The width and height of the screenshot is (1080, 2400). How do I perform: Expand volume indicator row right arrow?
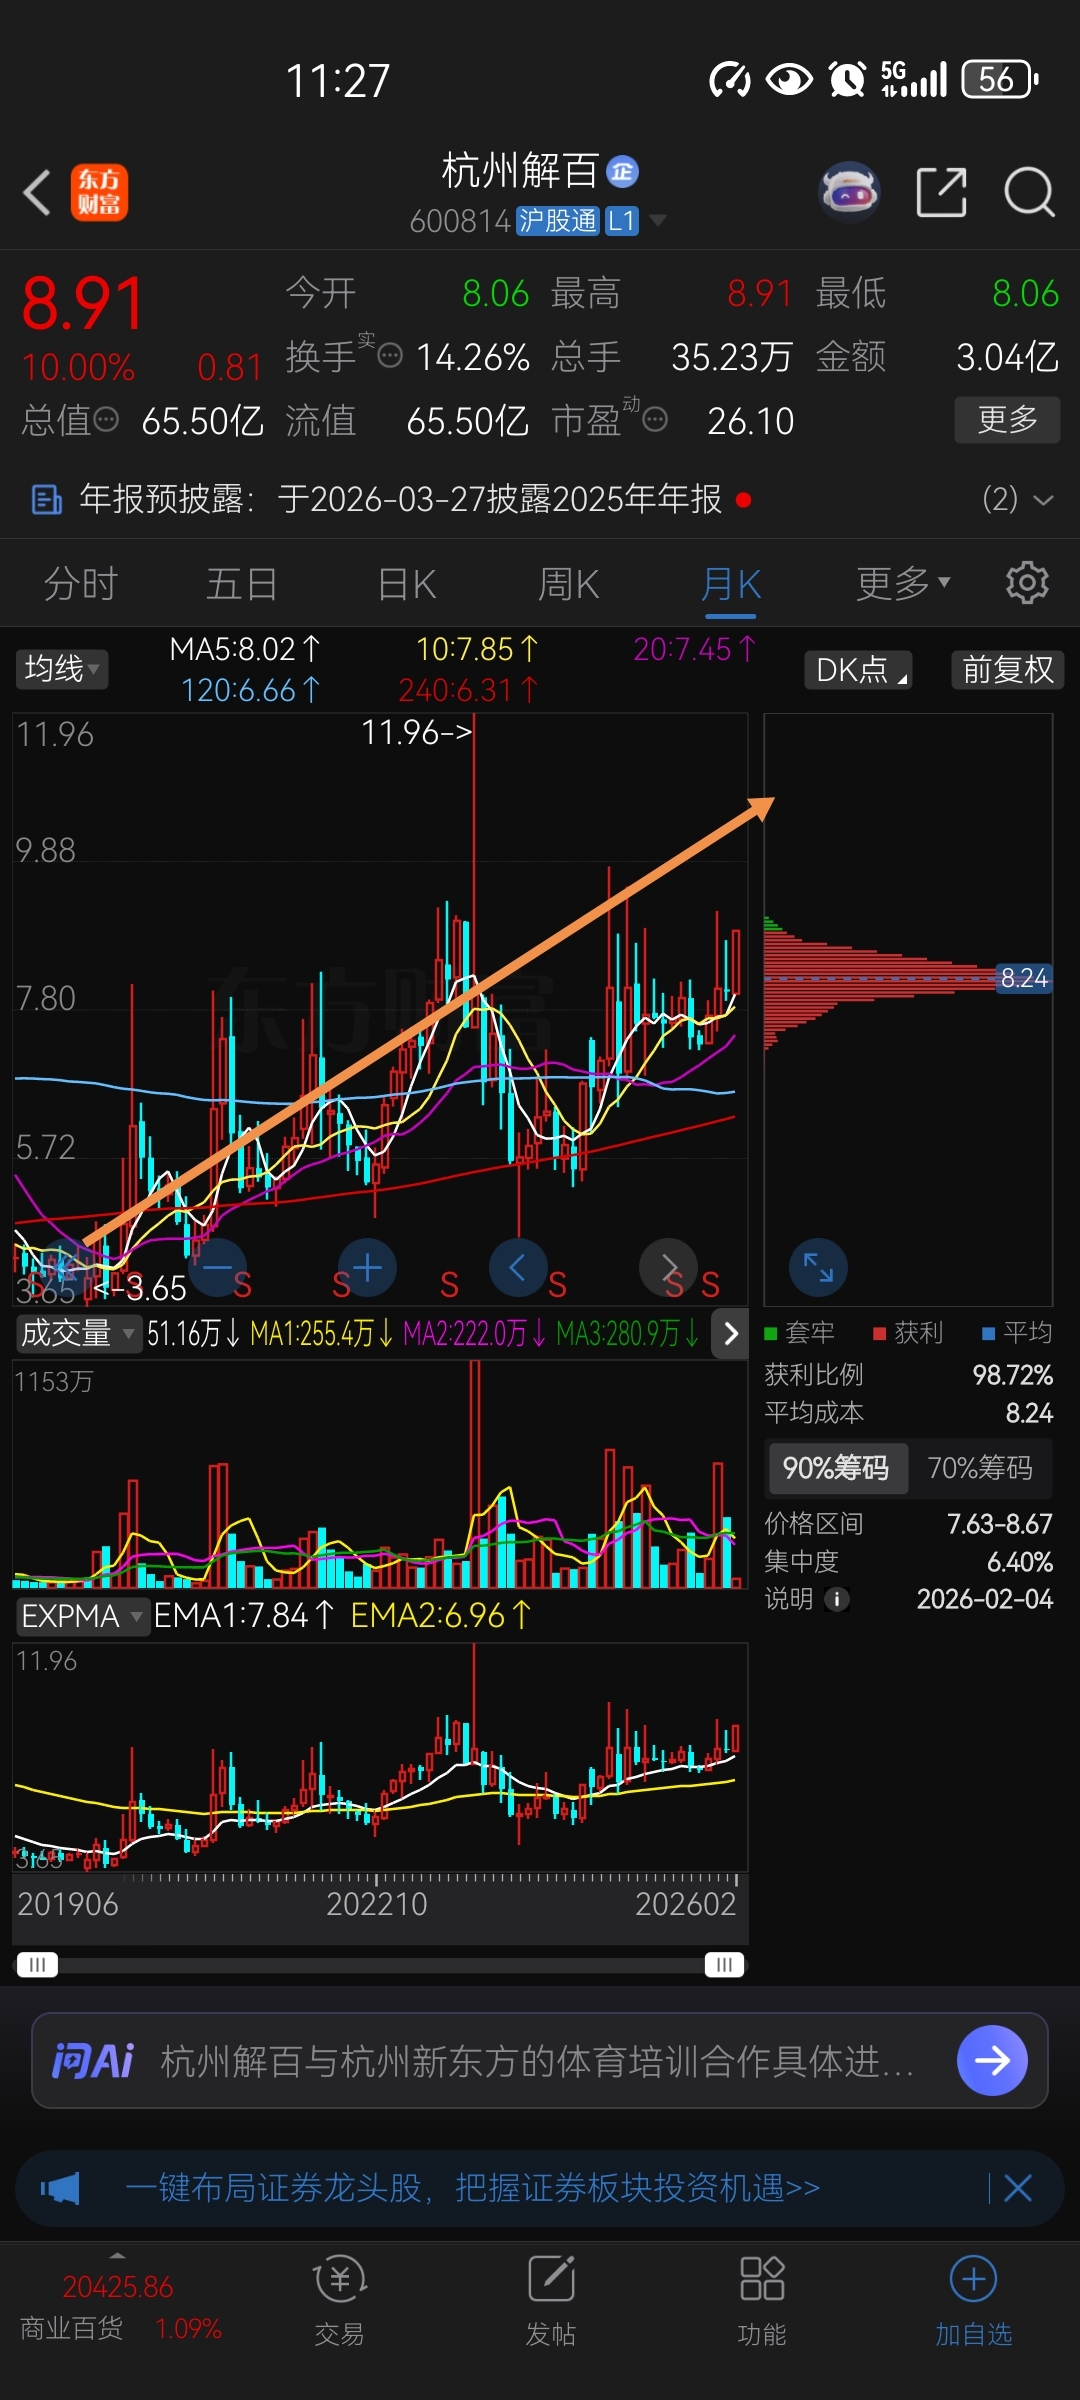tap(730, 1333)
